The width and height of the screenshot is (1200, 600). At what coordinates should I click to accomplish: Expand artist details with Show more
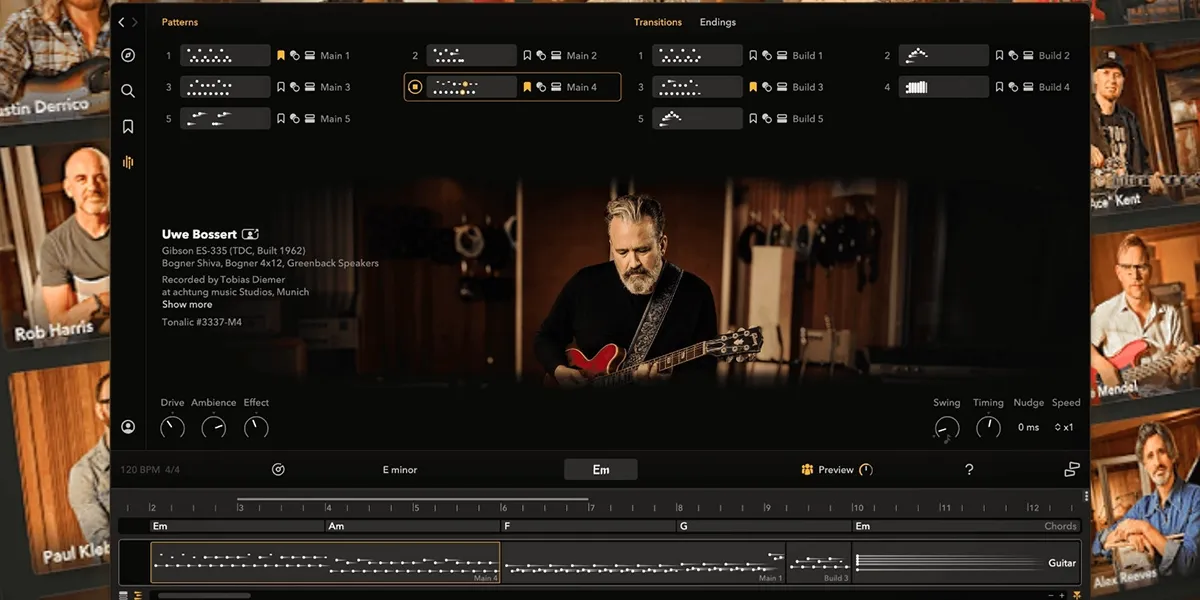[187, 305]
